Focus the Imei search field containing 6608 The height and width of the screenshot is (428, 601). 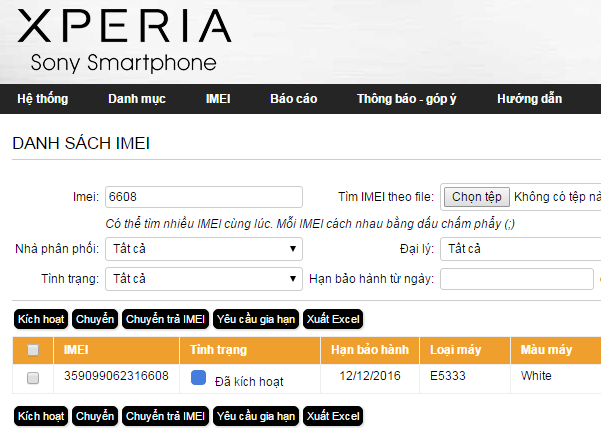[x=204, y=197]
